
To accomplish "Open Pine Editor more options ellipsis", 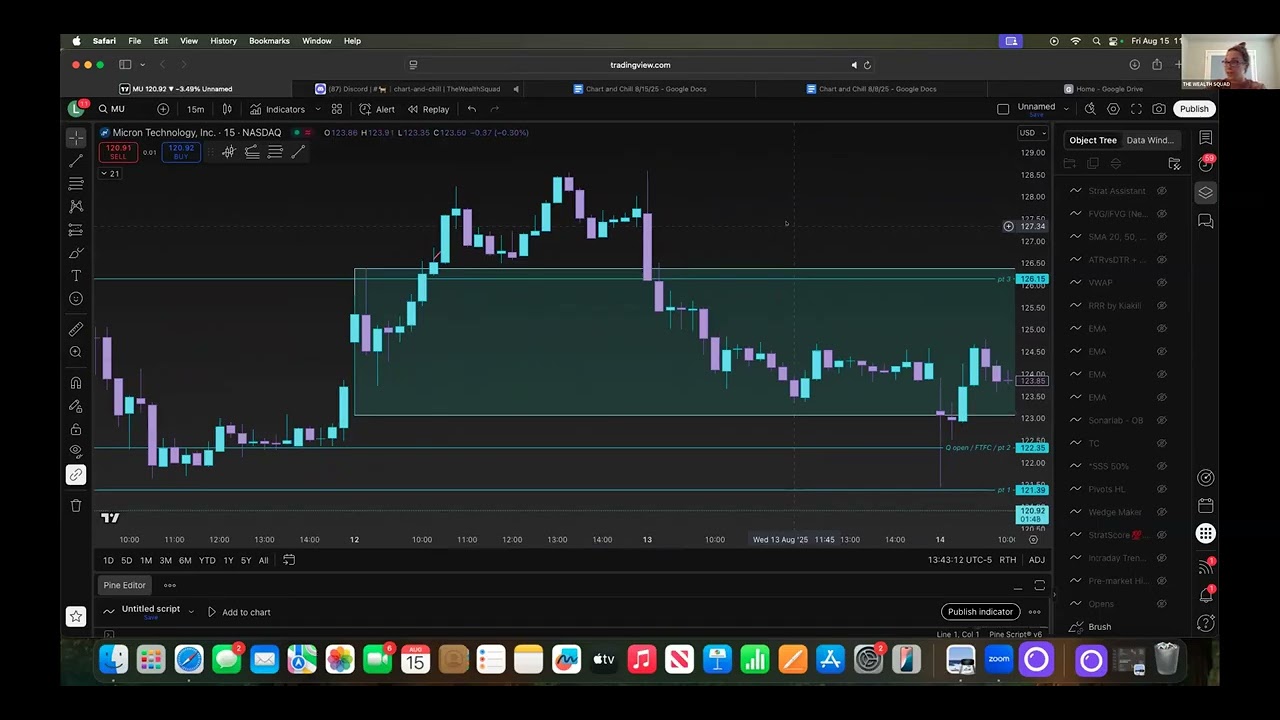I will click(x=170, y=585).
